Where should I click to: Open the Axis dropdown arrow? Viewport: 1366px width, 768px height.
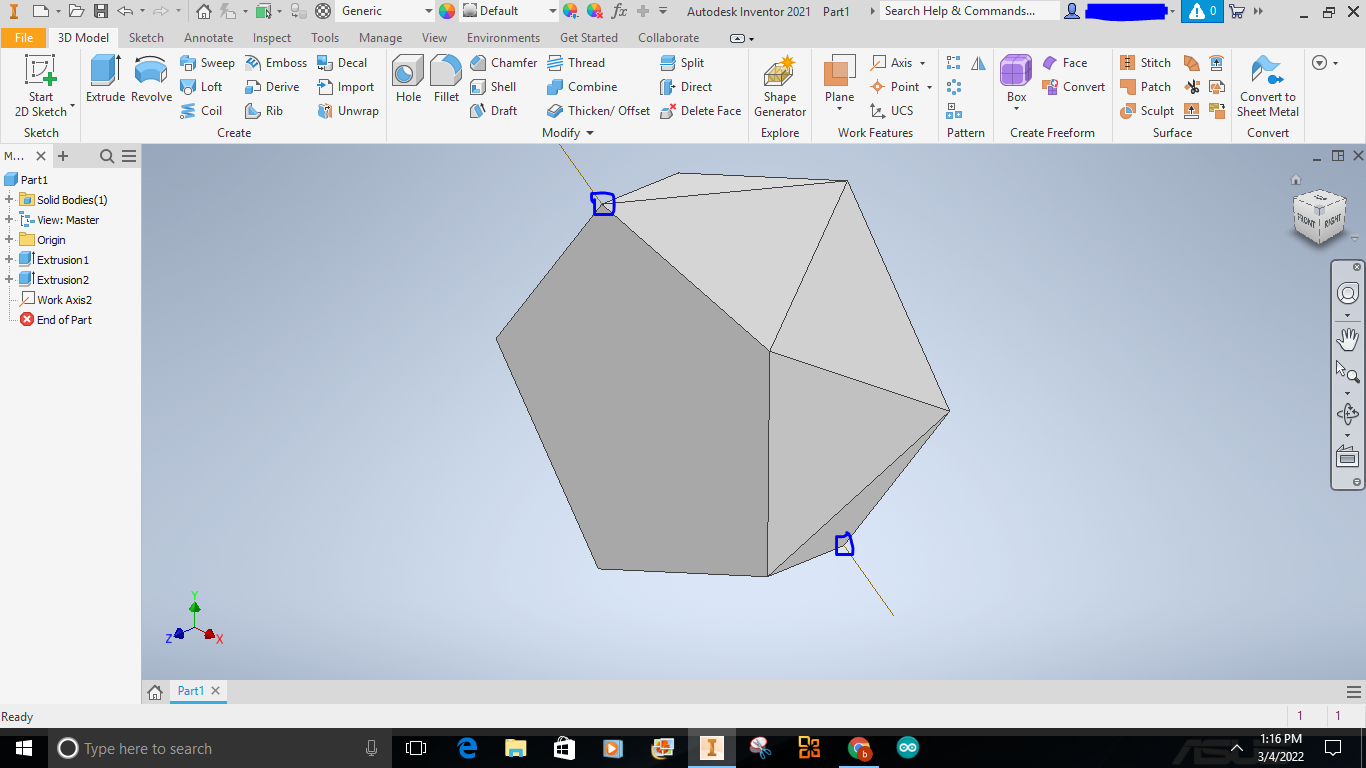[x=922, y=62]
